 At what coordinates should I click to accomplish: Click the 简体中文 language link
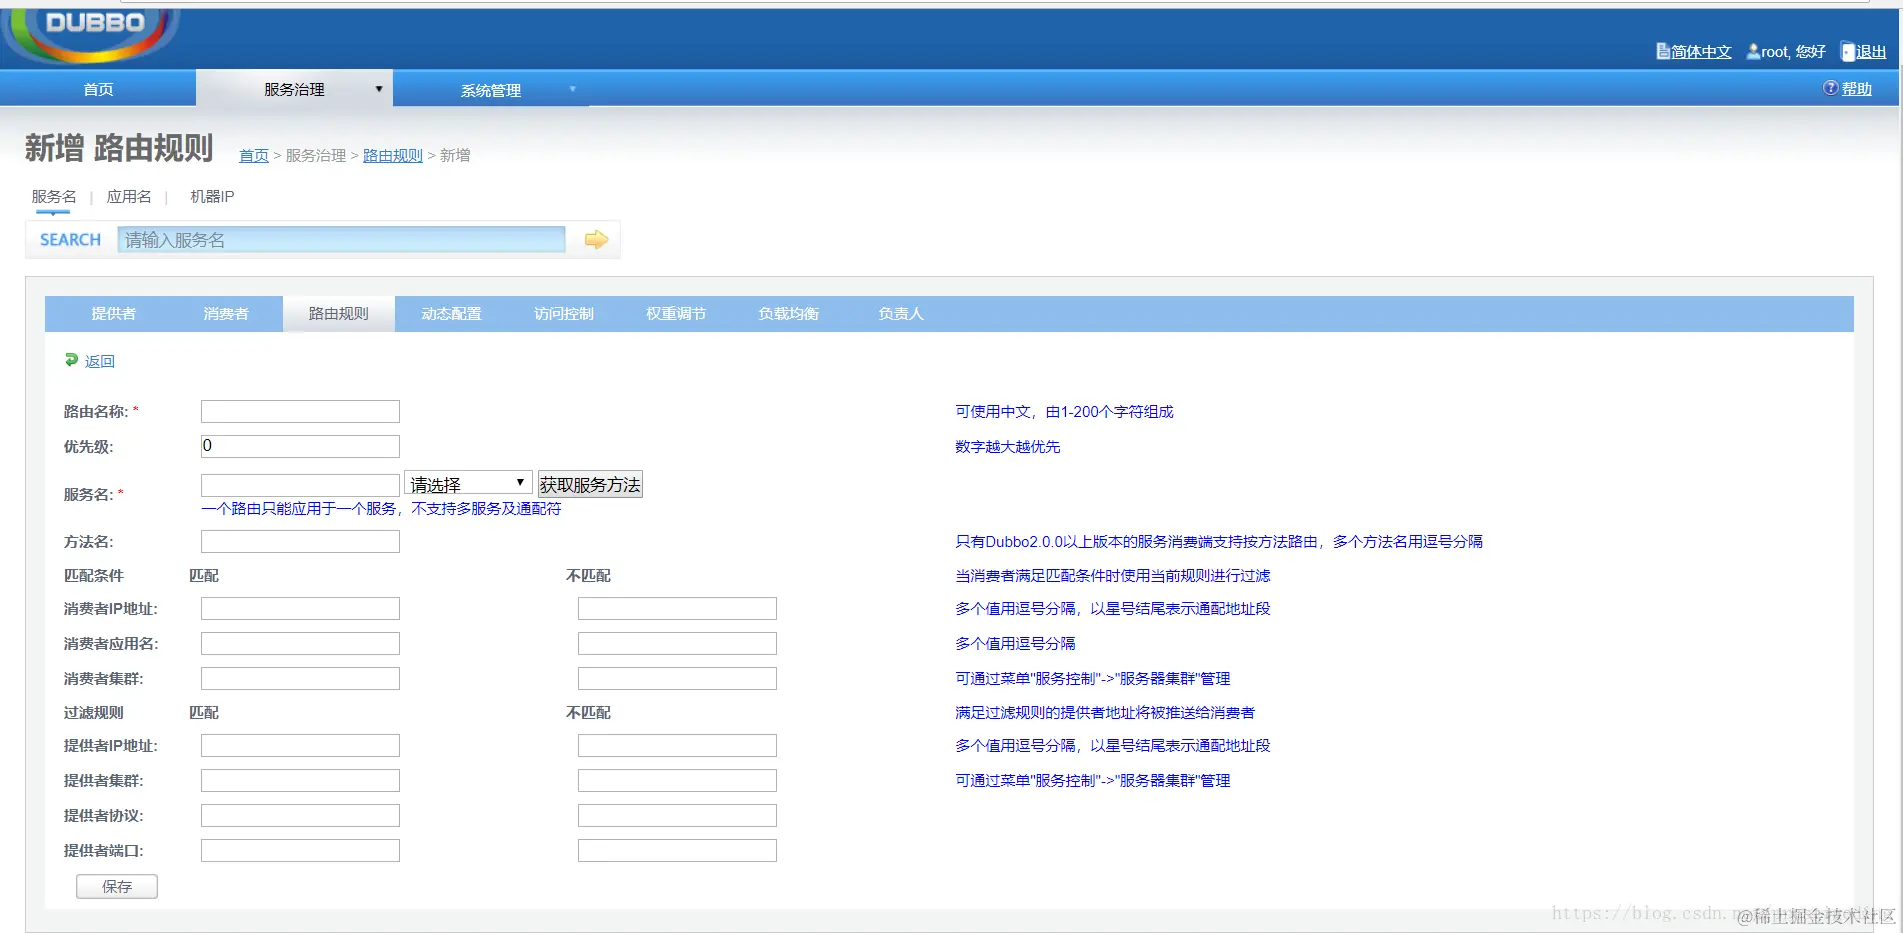coord(1701,52)
